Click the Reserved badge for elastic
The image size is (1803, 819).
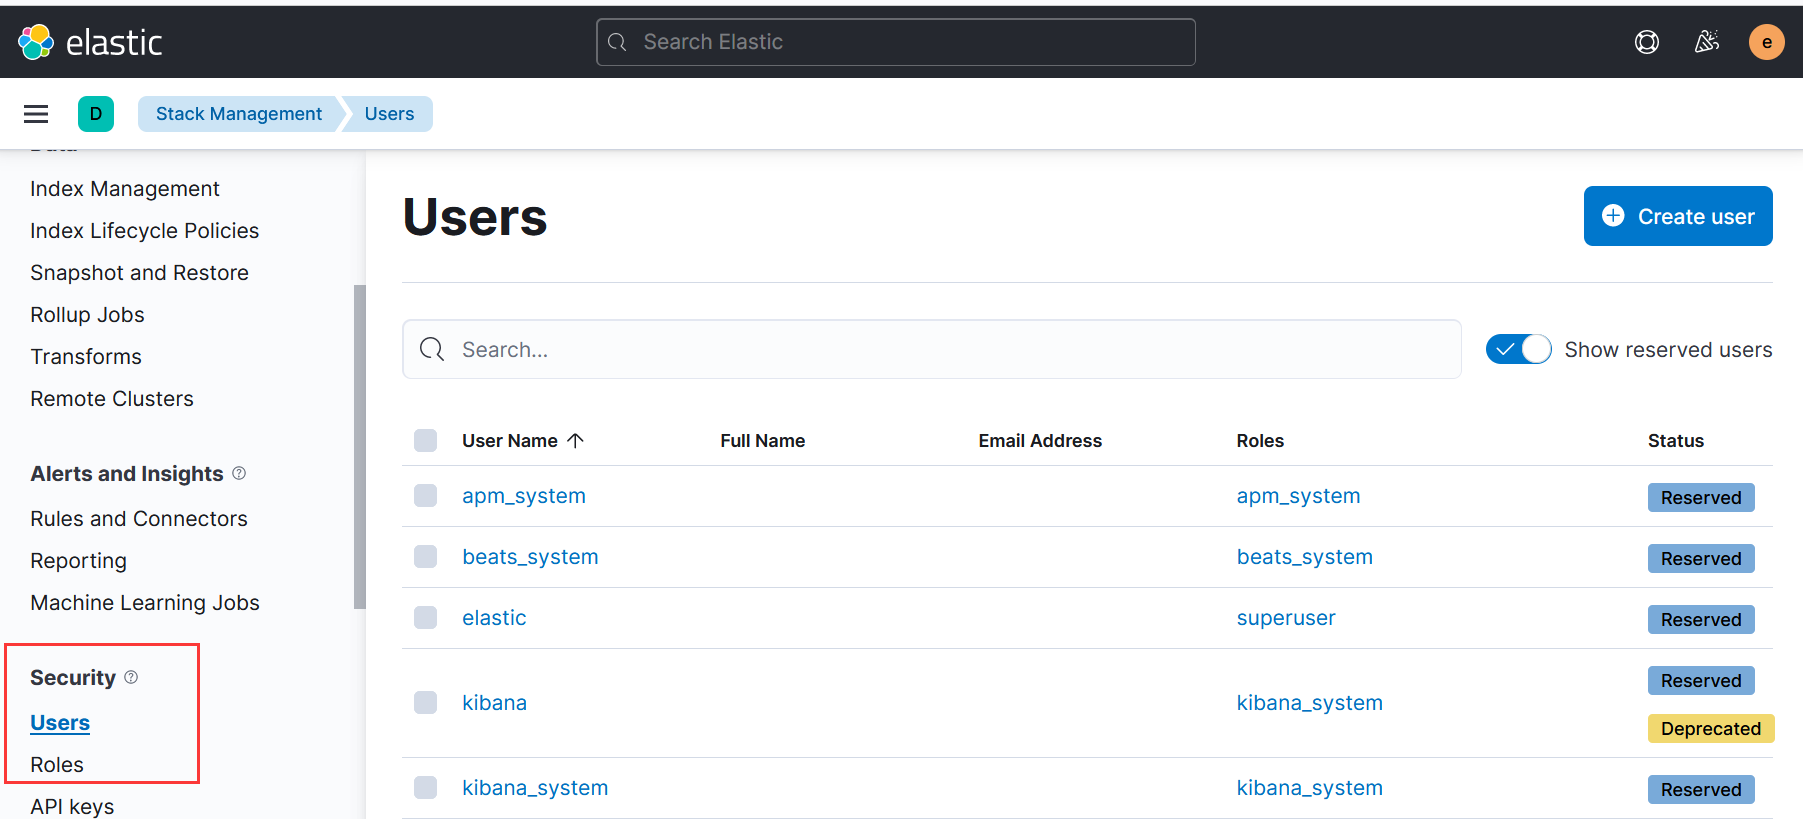point(1701,619)
